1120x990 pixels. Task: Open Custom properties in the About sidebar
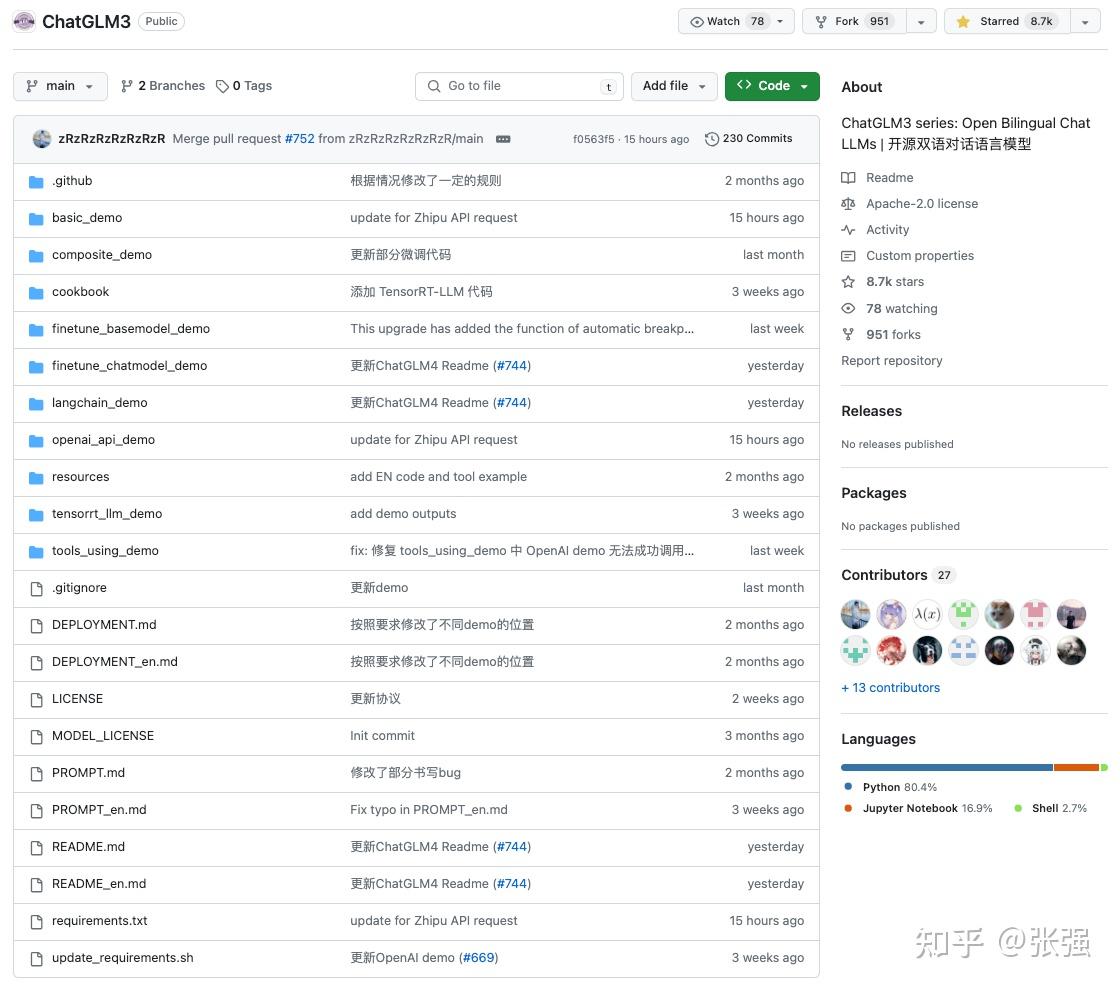pyautogui.click(x=919, y=255)
